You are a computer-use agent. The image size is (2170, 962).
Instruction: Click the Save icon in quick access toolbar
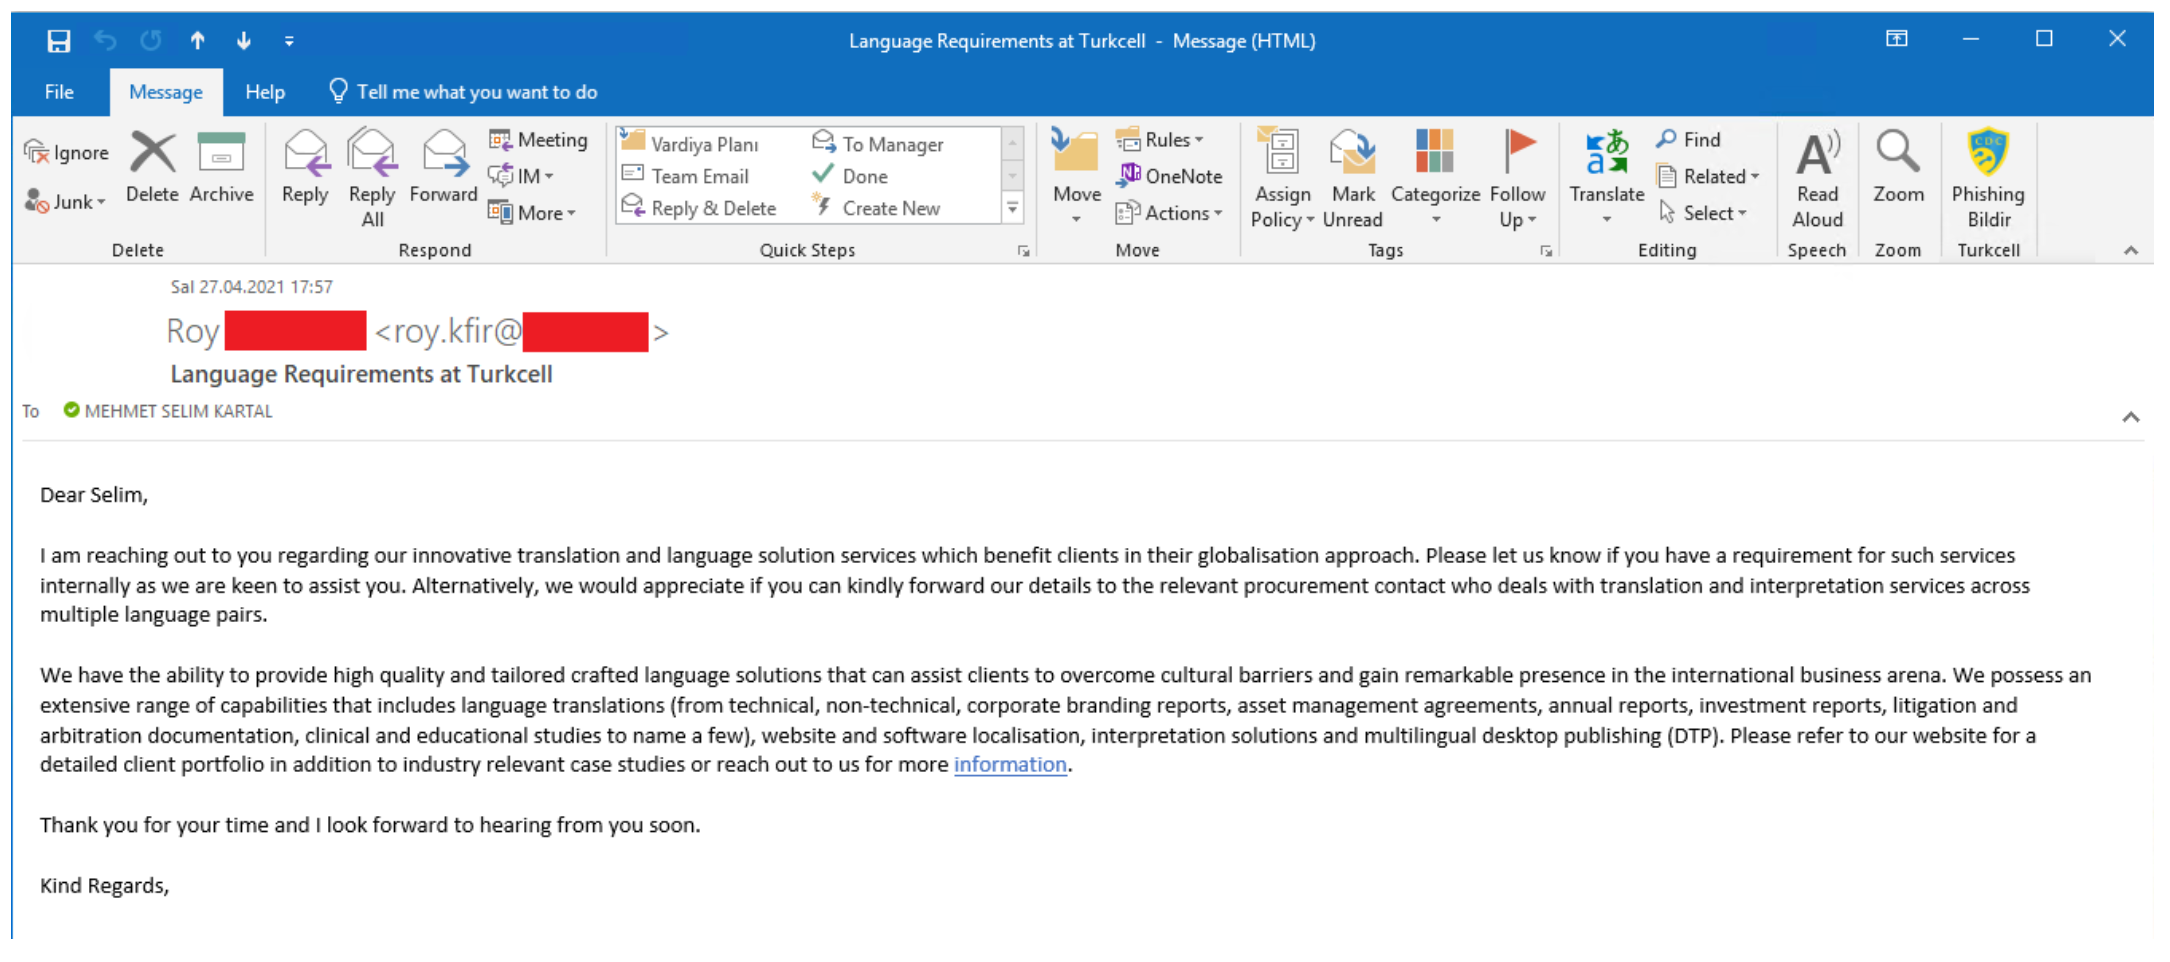(59, 40)
